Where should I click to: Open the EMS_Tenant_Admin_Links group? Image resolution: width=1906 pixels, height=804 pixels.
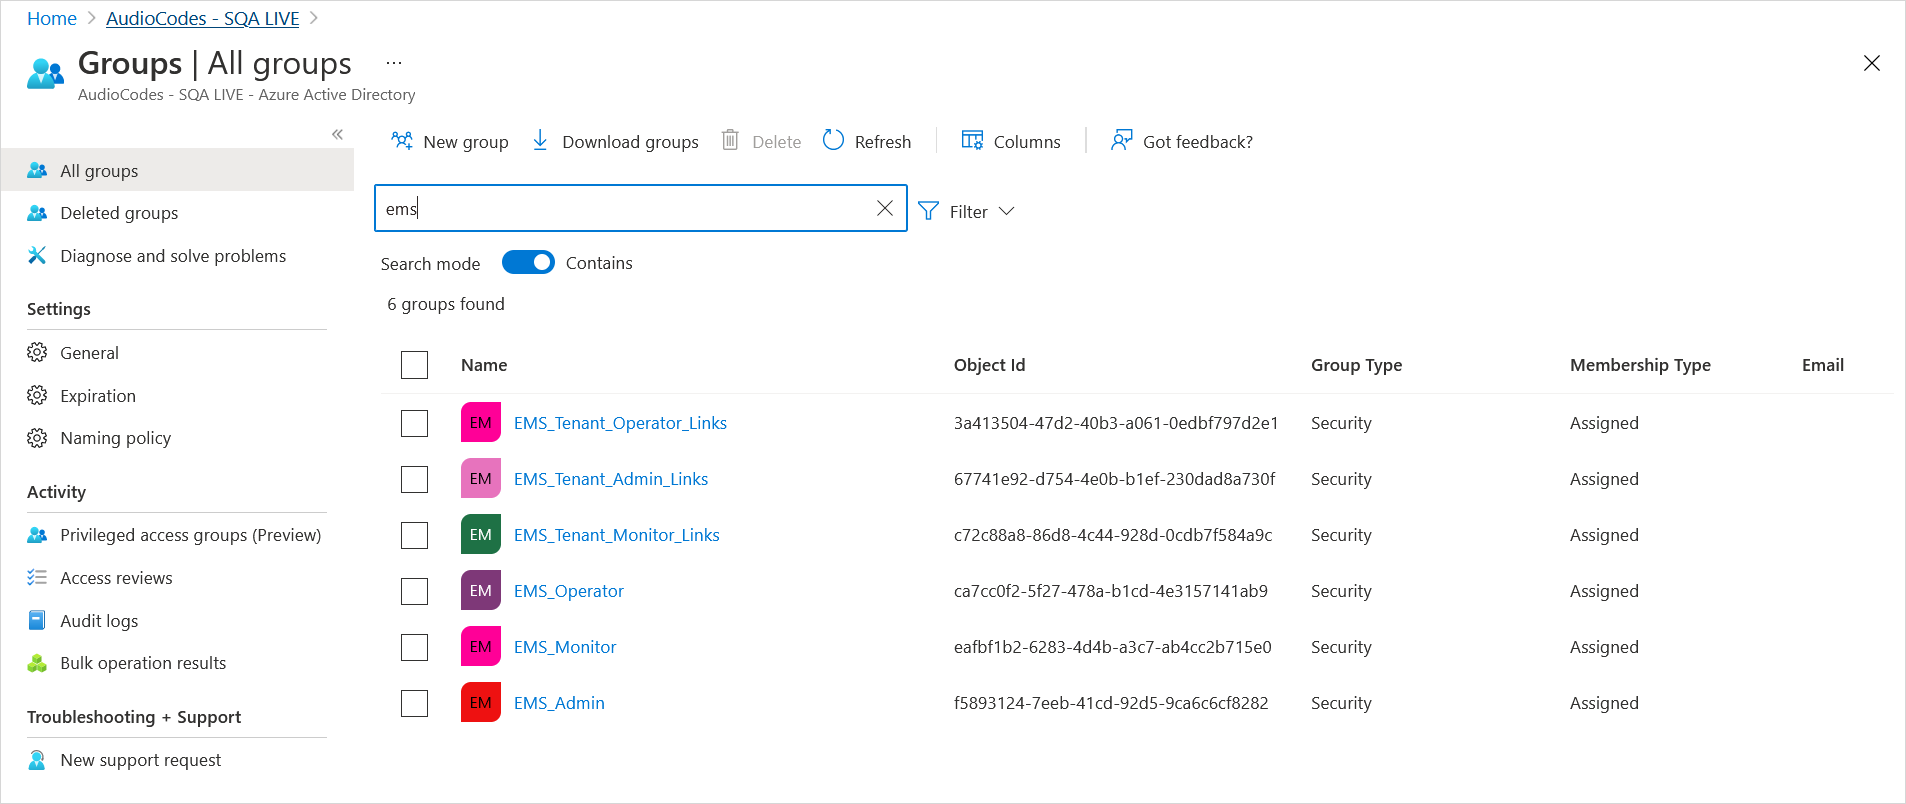[611, 479]
